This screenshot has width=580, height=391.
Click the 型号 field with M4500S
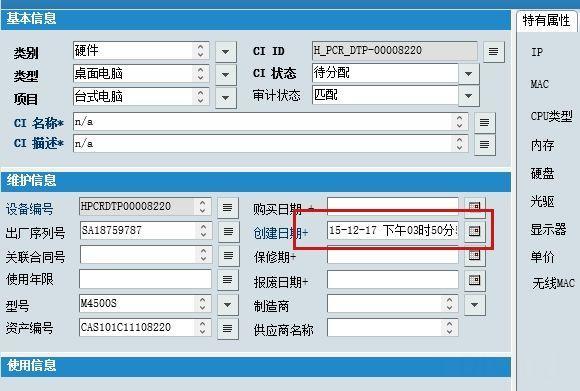(145, 304)
